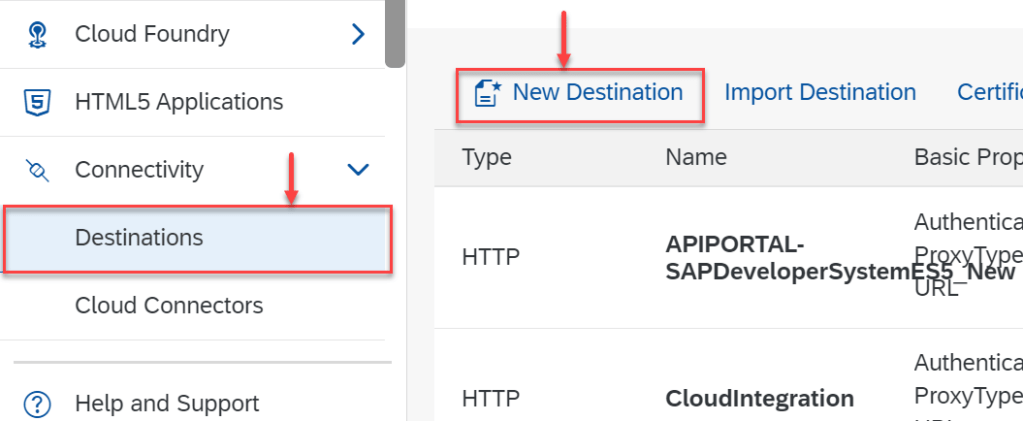
Task: Click the partially visible Certificates button
Action: 989,93
